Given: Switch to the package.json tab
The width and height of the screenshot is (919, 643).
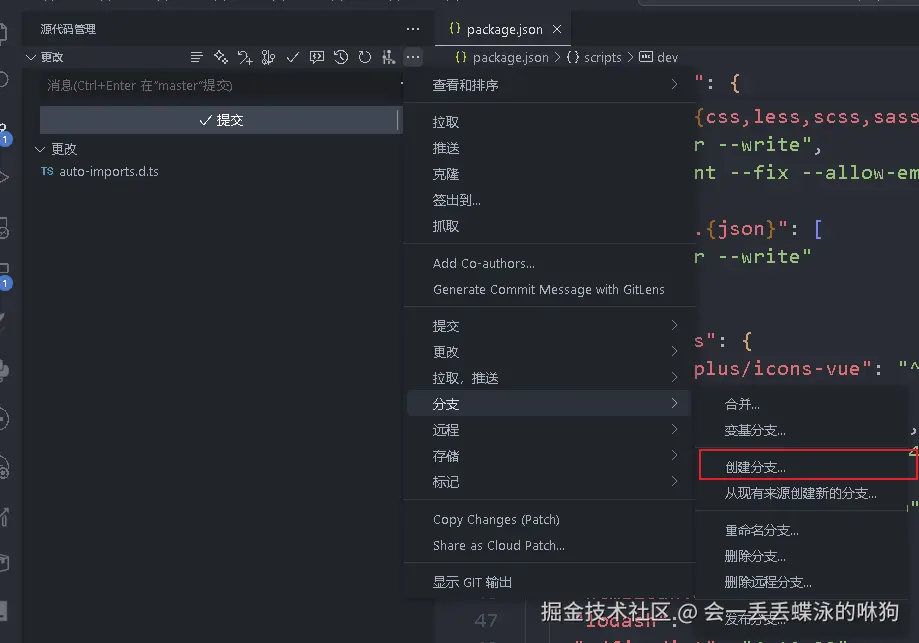Looking at the screenshot, I should (x=503, y=29).
